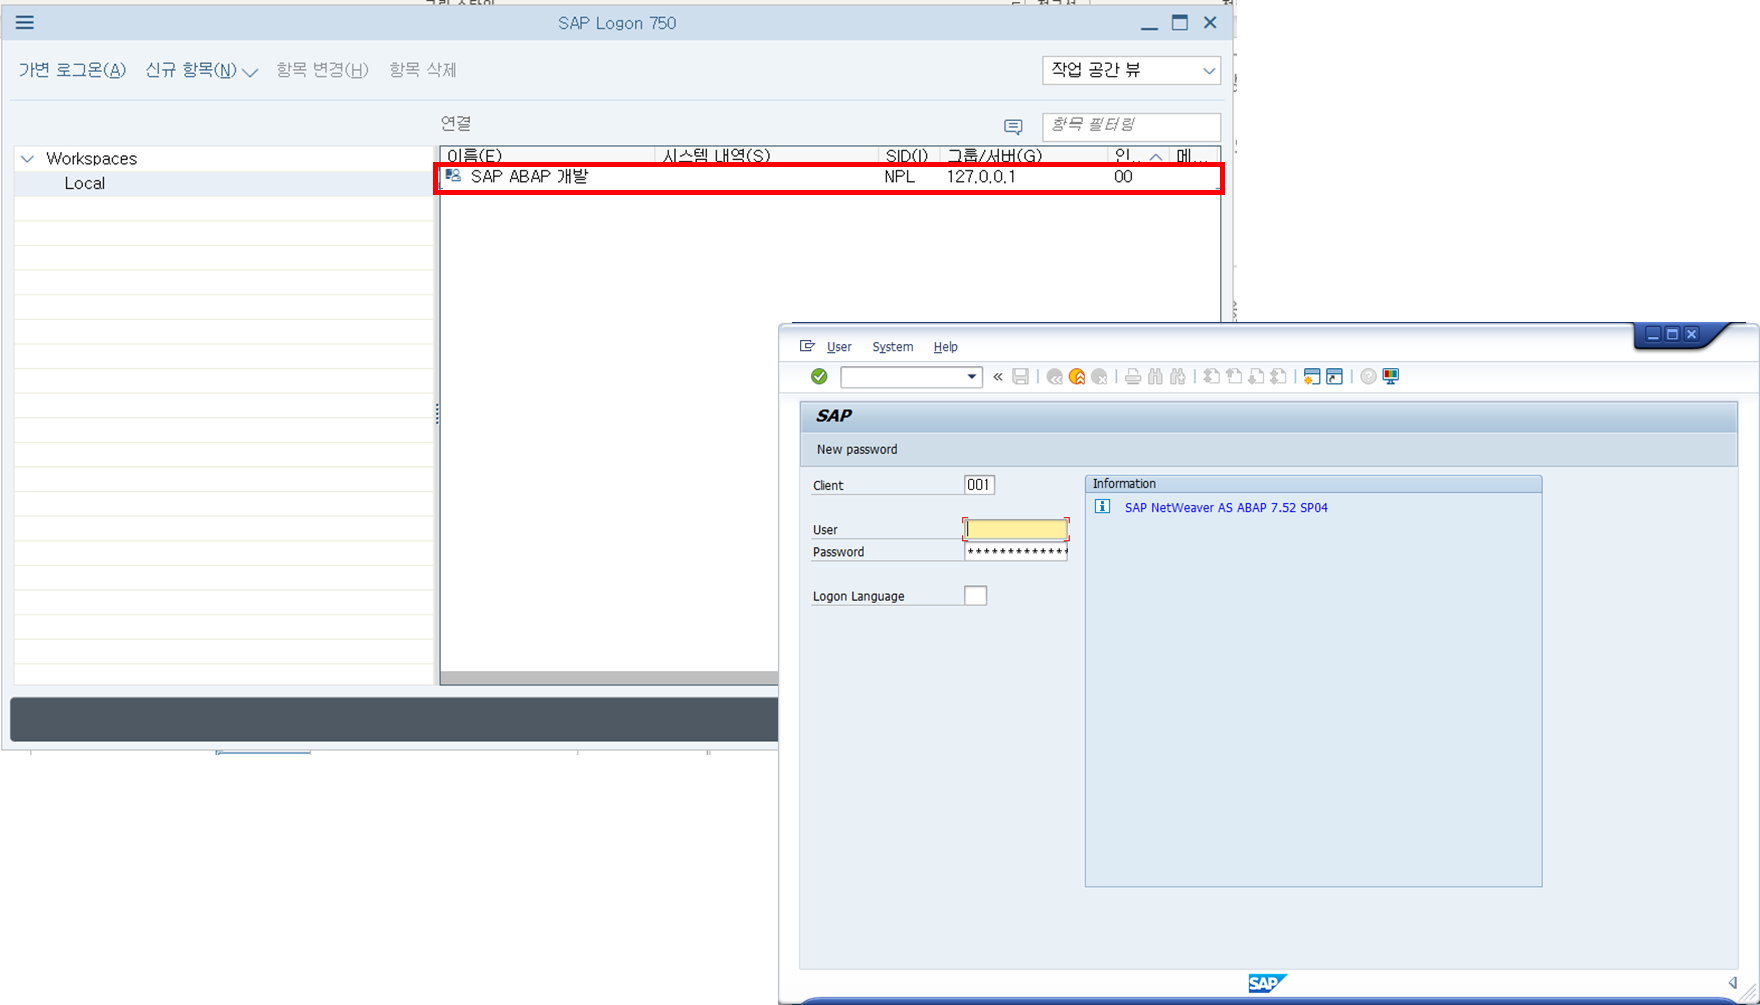
Task: Select the SAP ABAP 개발 connection name
Action: pos(529,176)
